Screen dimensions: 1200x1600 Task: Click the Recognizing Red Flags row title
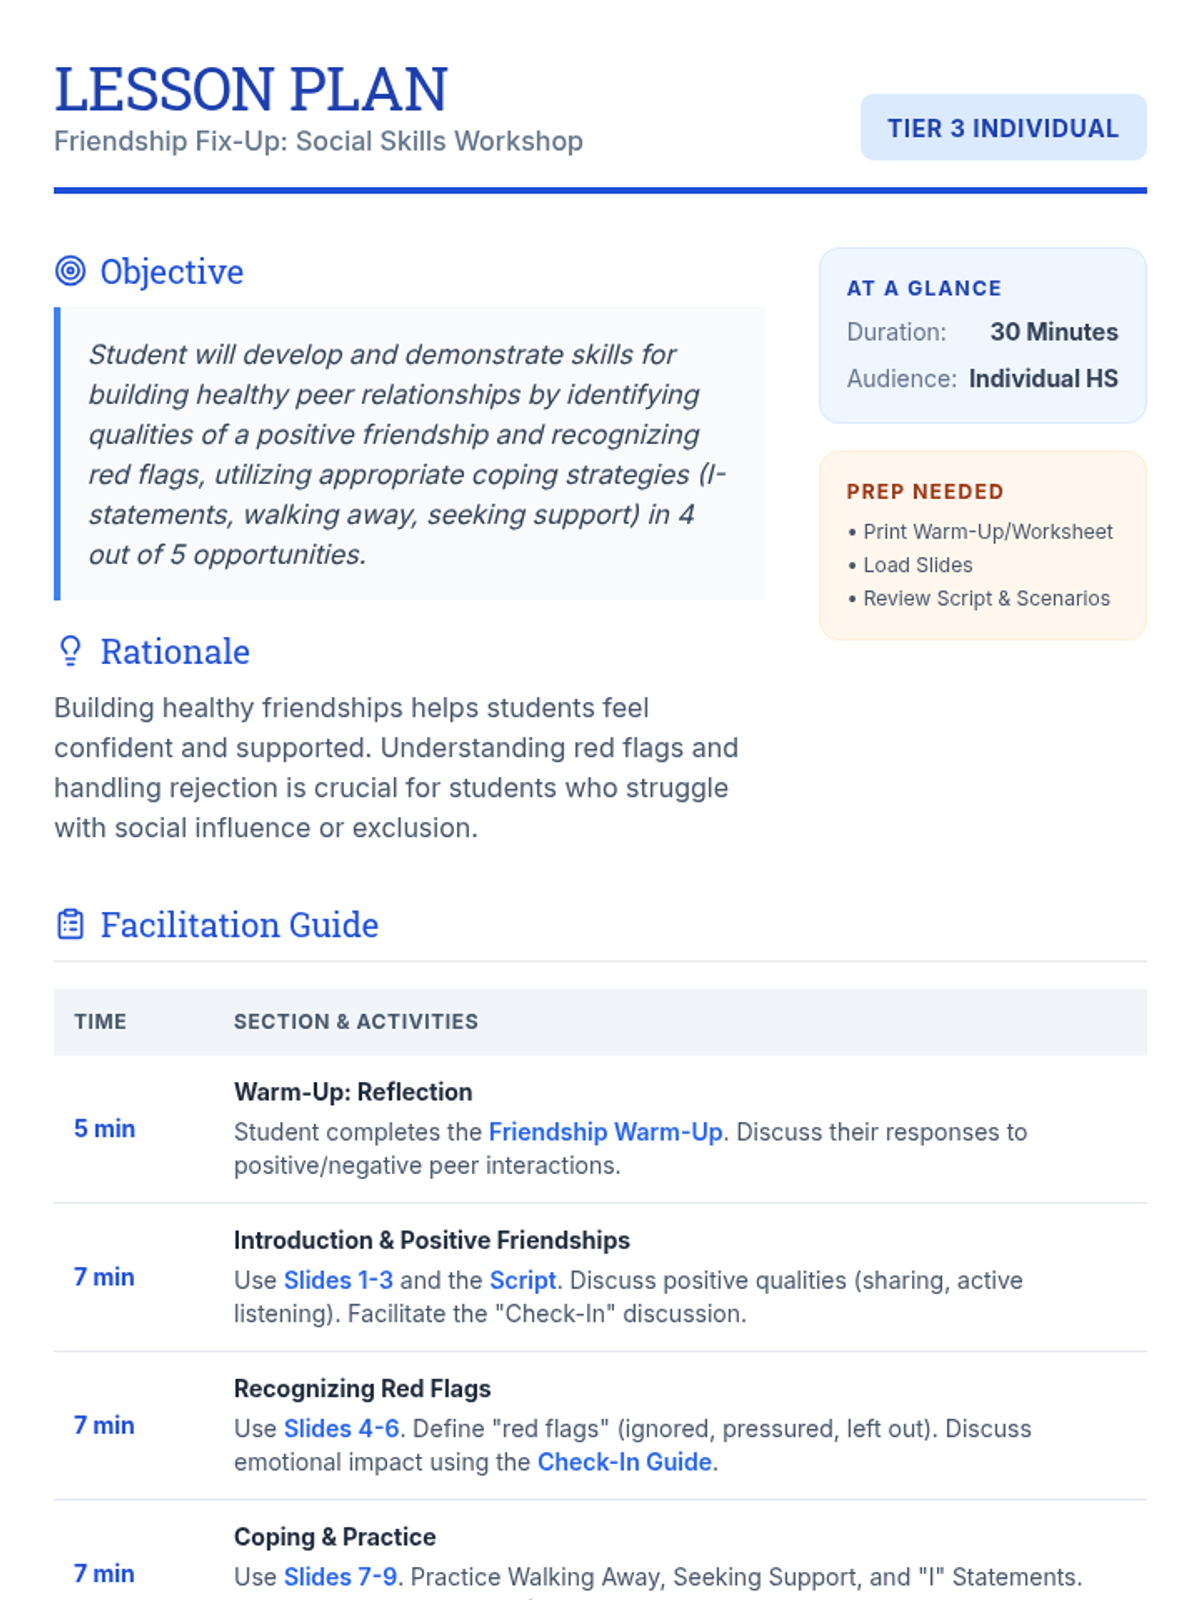point(362,1389)
